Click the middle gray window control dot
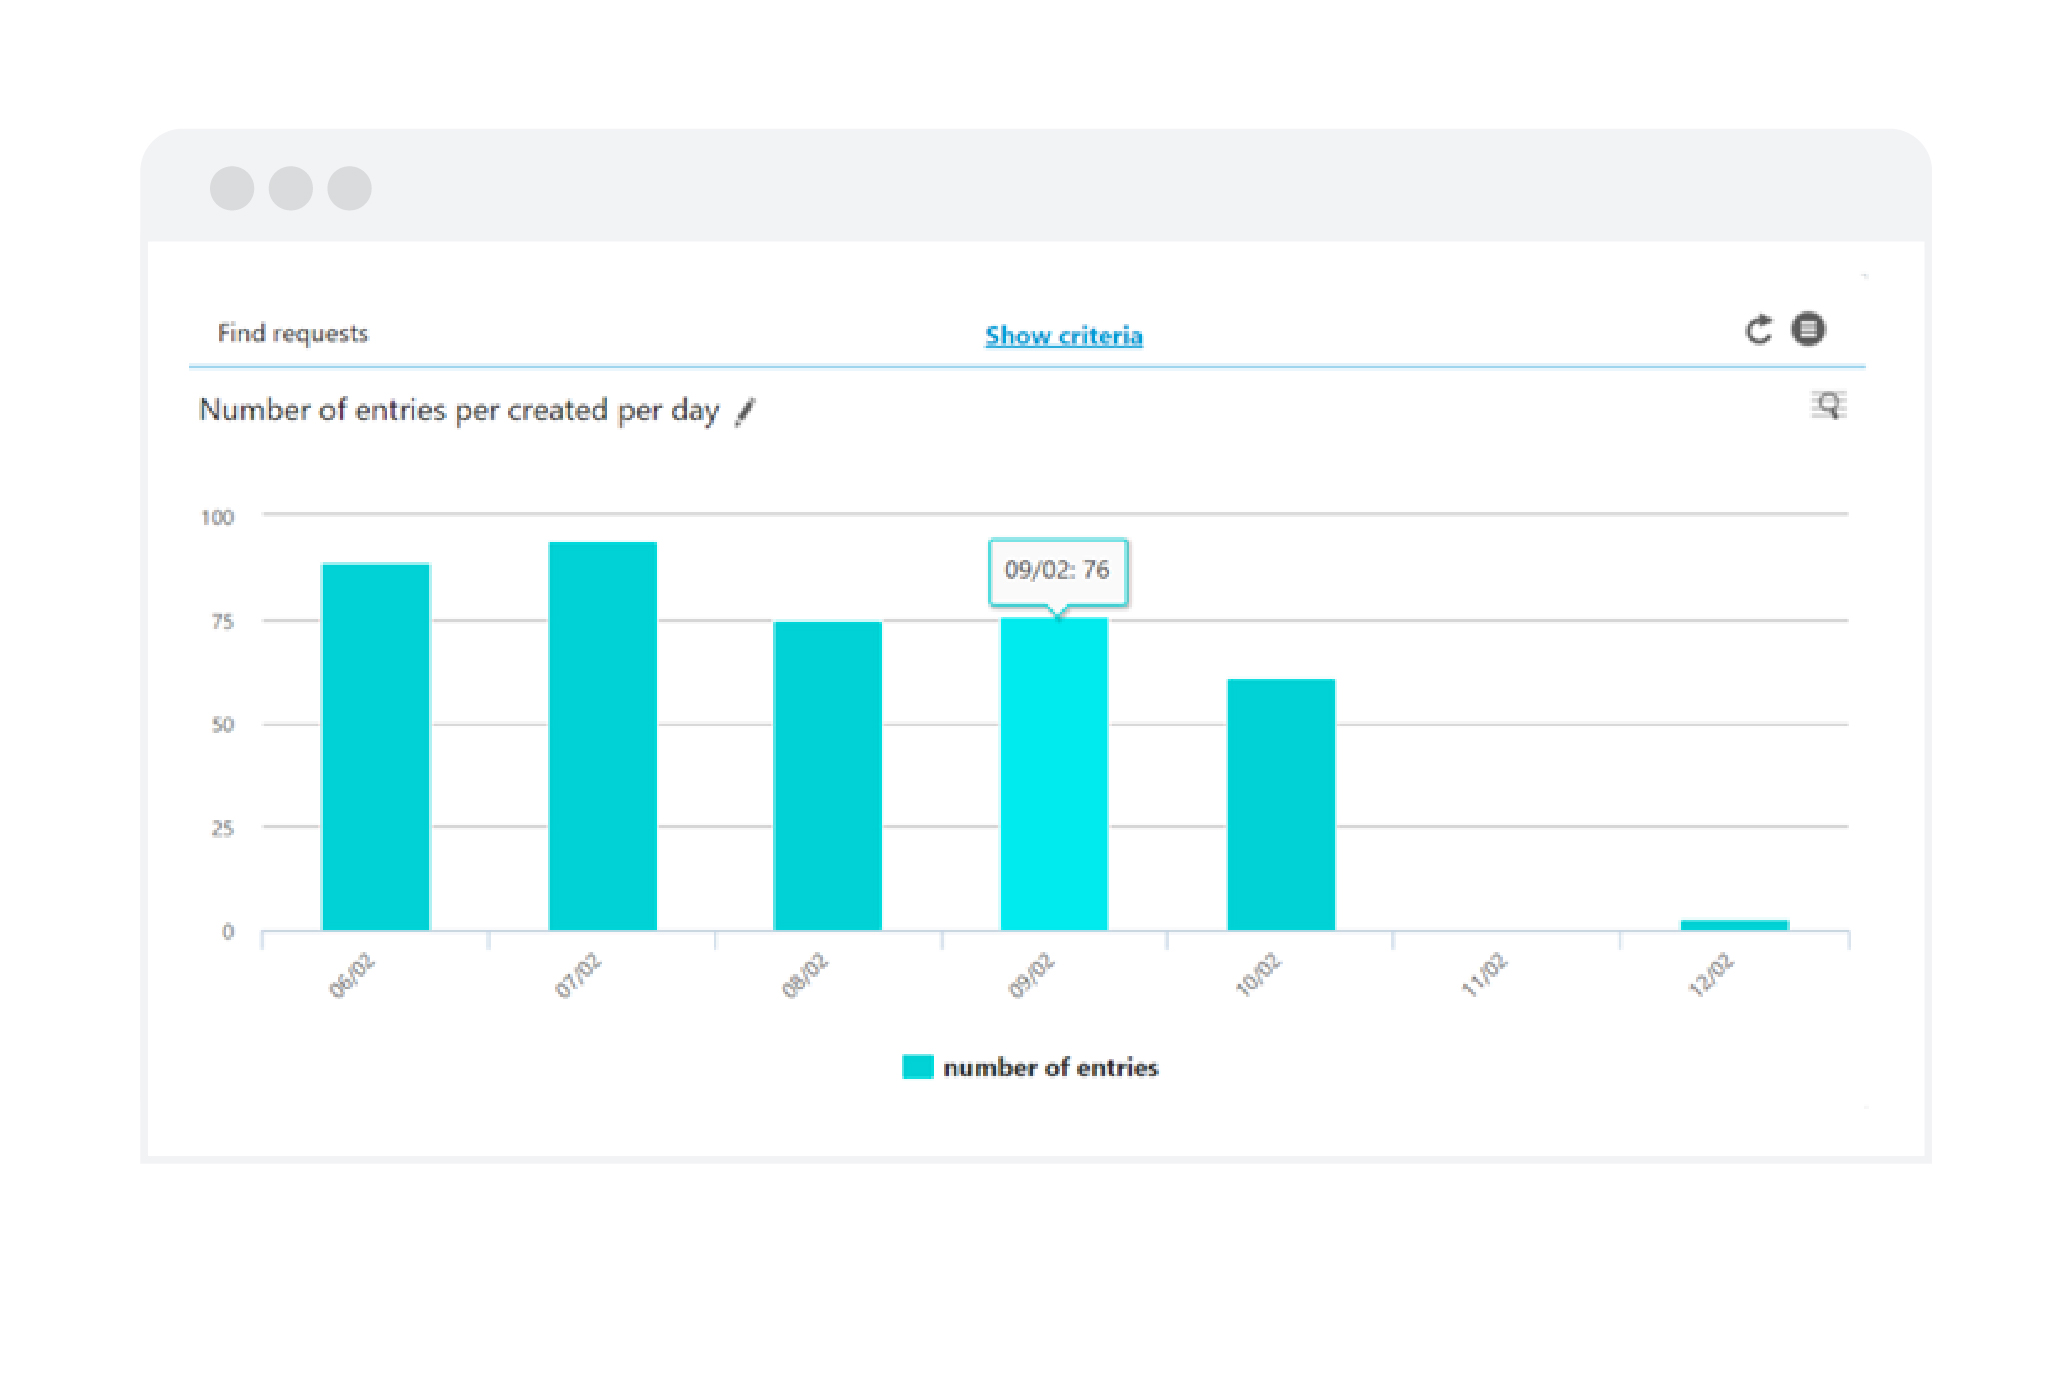2070x1393 pixels. (x=291, y=188)
